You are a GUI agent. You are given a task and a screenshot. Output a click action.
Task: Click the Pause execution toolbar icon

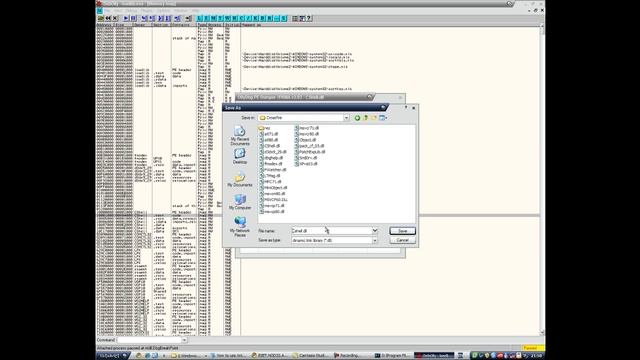pyautogui.click(x=133, y=18)
